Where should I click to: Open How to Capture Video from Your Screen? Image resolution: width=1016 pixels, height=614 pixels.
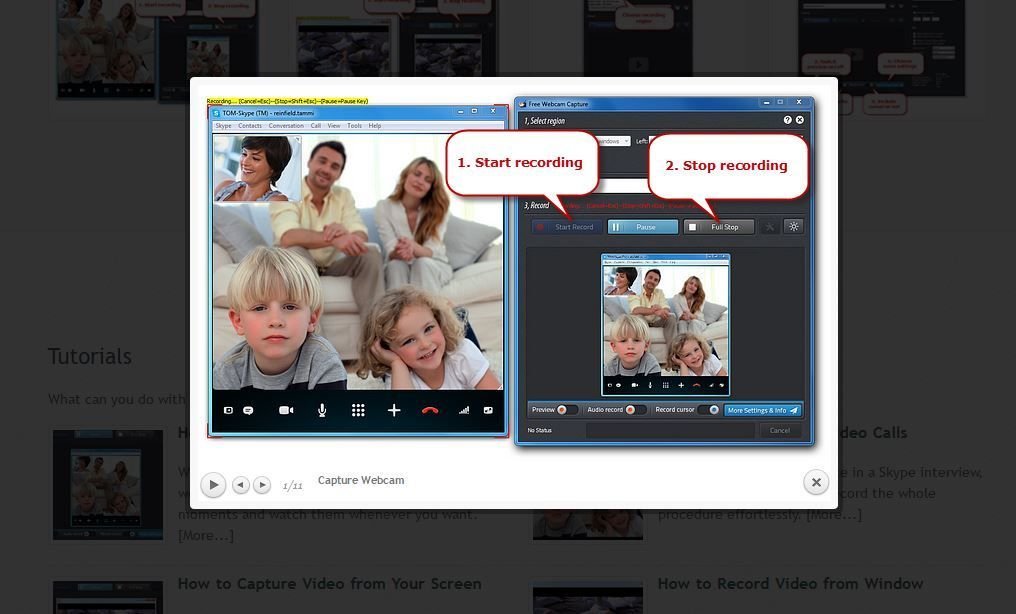pyautogui.click(x=329, y=584)
